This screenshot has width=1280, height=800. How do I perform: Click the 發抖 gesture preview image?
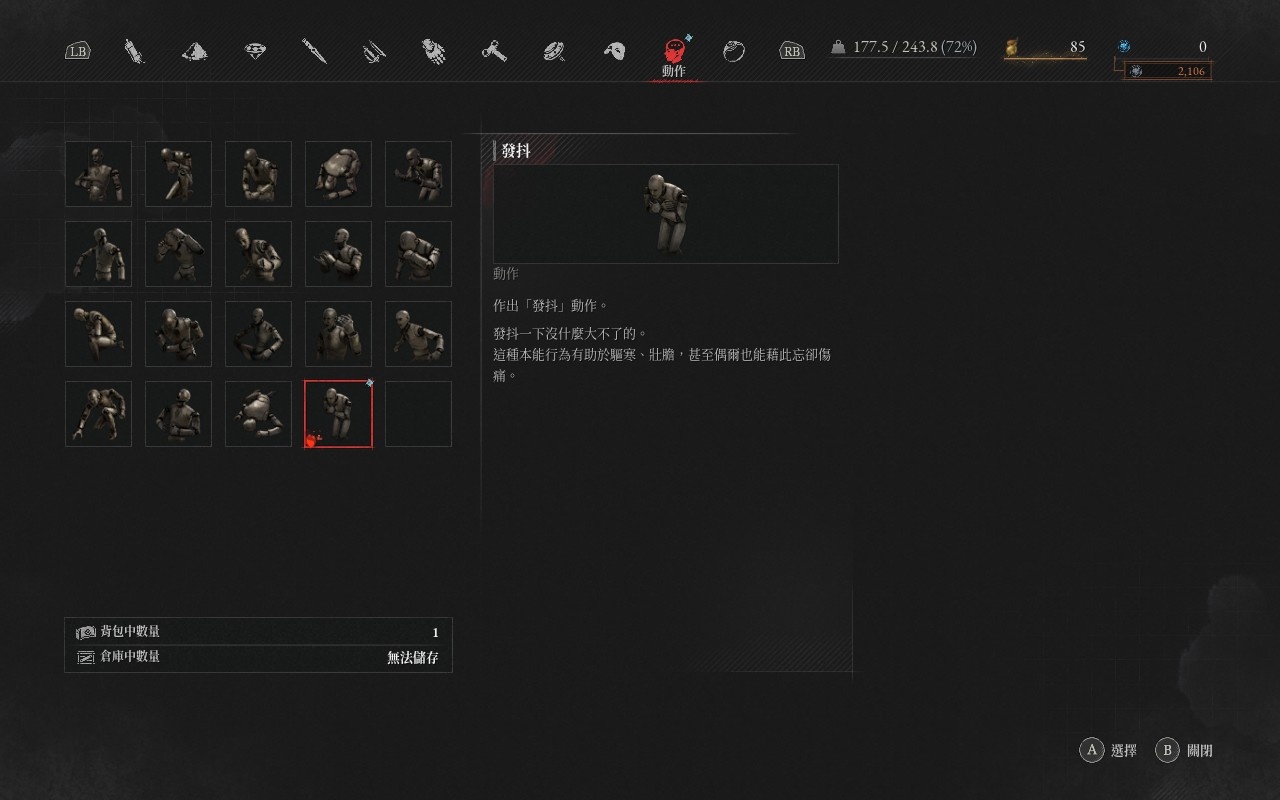[x=666, y=214]
